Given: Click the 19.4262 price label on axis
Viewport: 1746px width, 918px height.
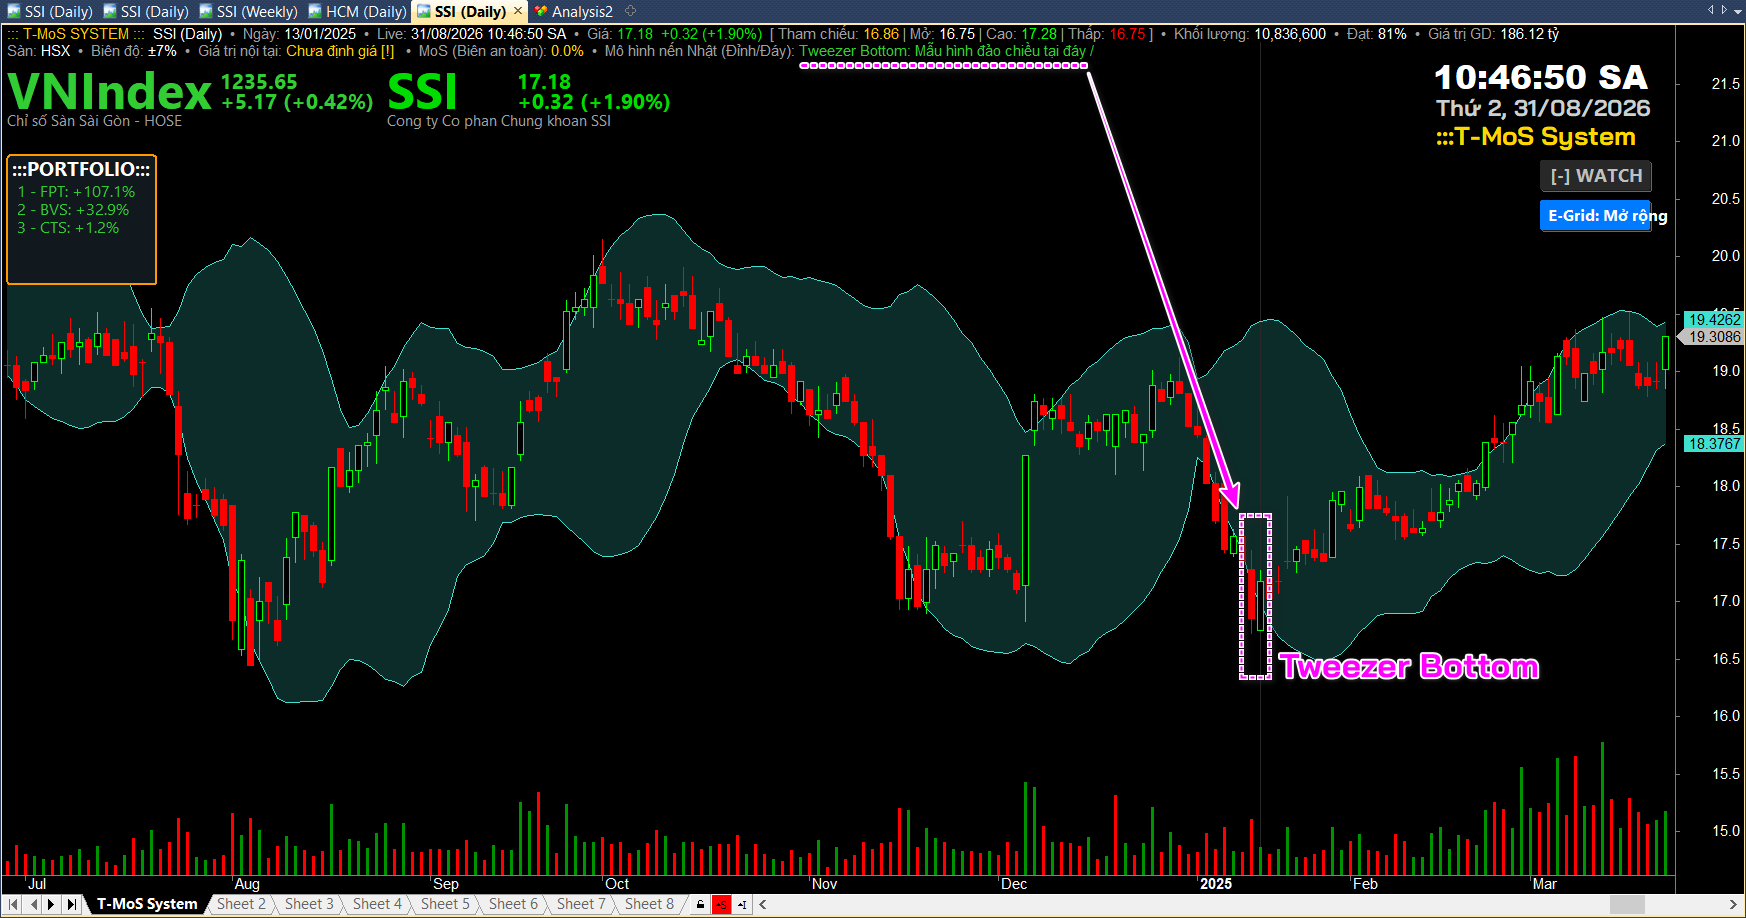Looking at the screenshot, I should point(1714,320).
